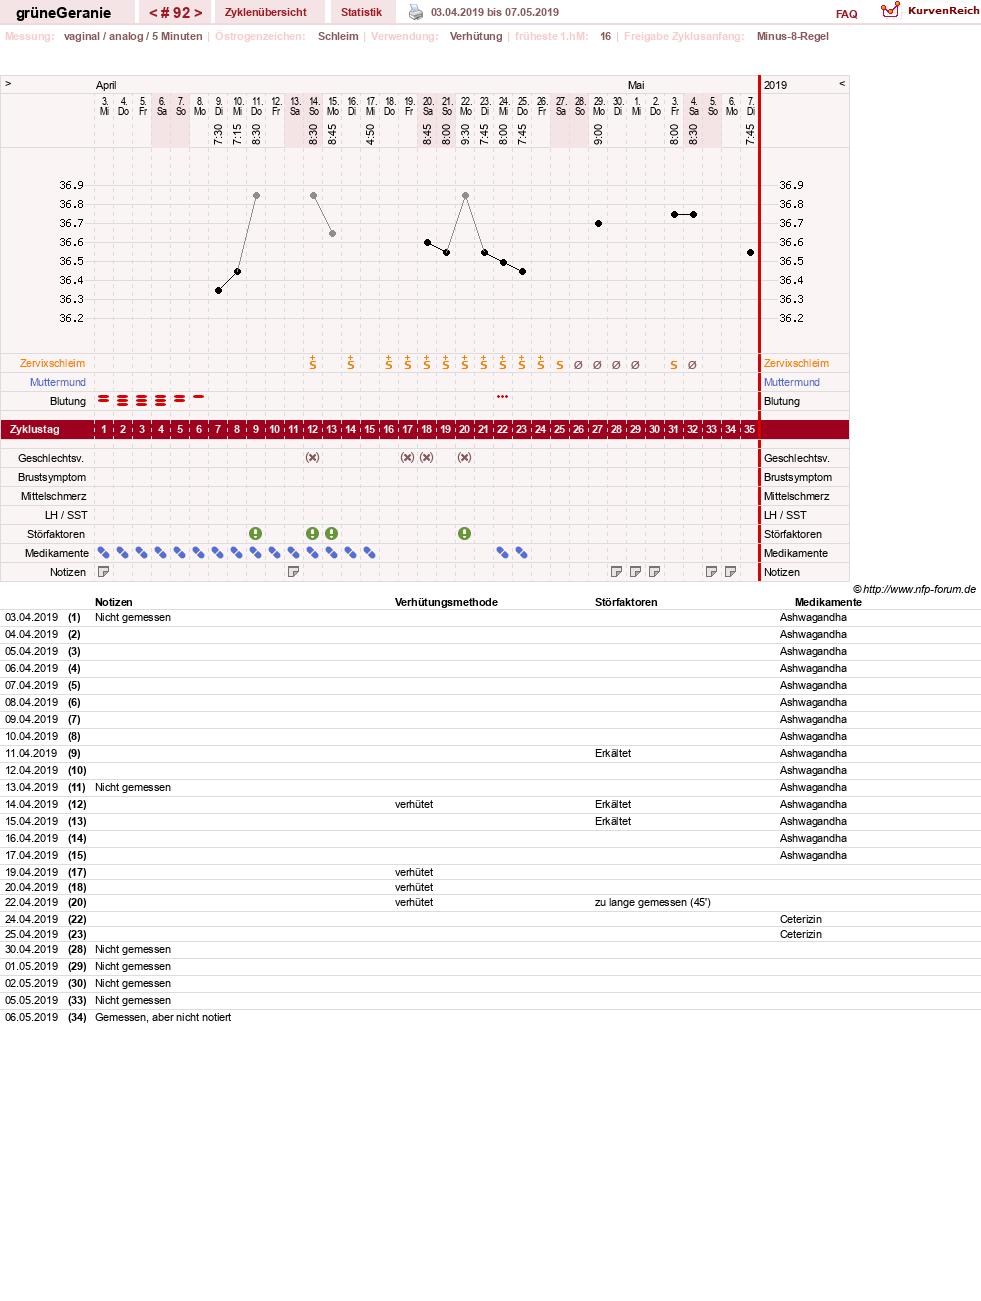Screen dimensions: 981x1301
Task: Open the Zyklenübersicht tab
Action: pos(266,12)
